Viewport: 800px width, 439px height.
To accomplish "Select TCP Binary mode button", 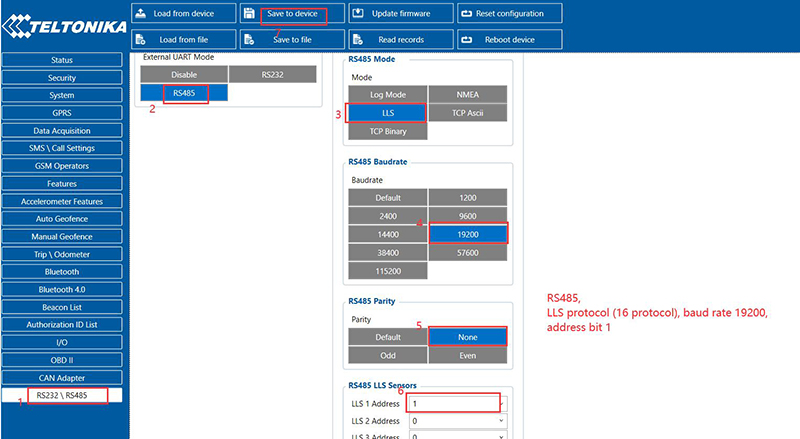I will coord(387,131).
